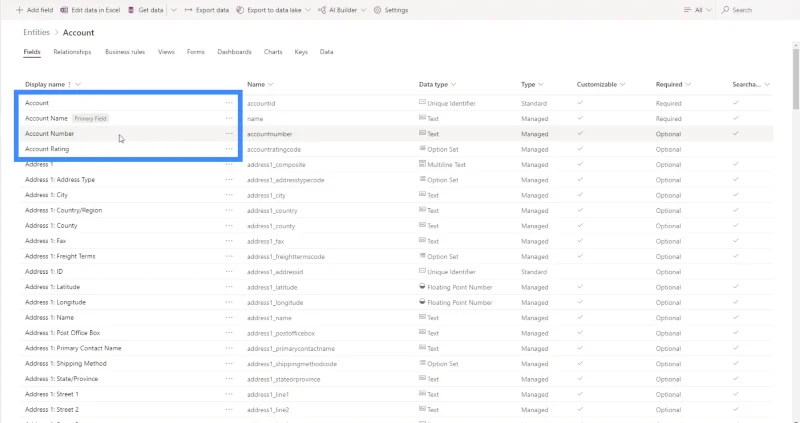Click the Standard type for accountid
The height and width of the screenshot is (423, 800).
pos(534,103)
